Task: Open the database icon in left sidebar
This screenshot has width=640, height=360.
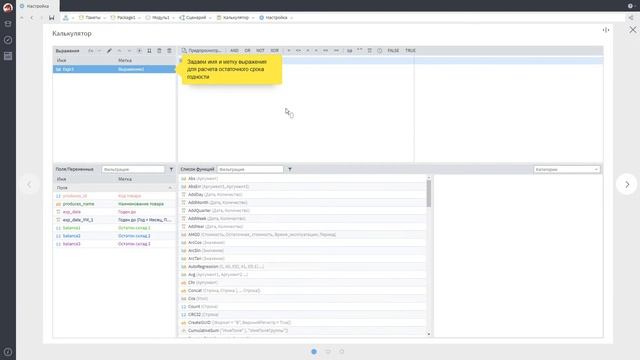Action: point(8,24)
